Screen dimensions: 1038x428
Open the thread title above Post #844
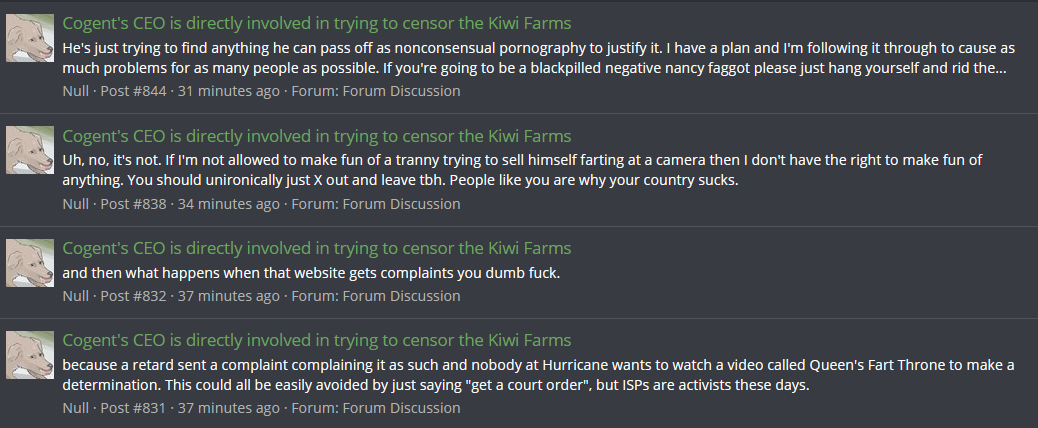317,23
